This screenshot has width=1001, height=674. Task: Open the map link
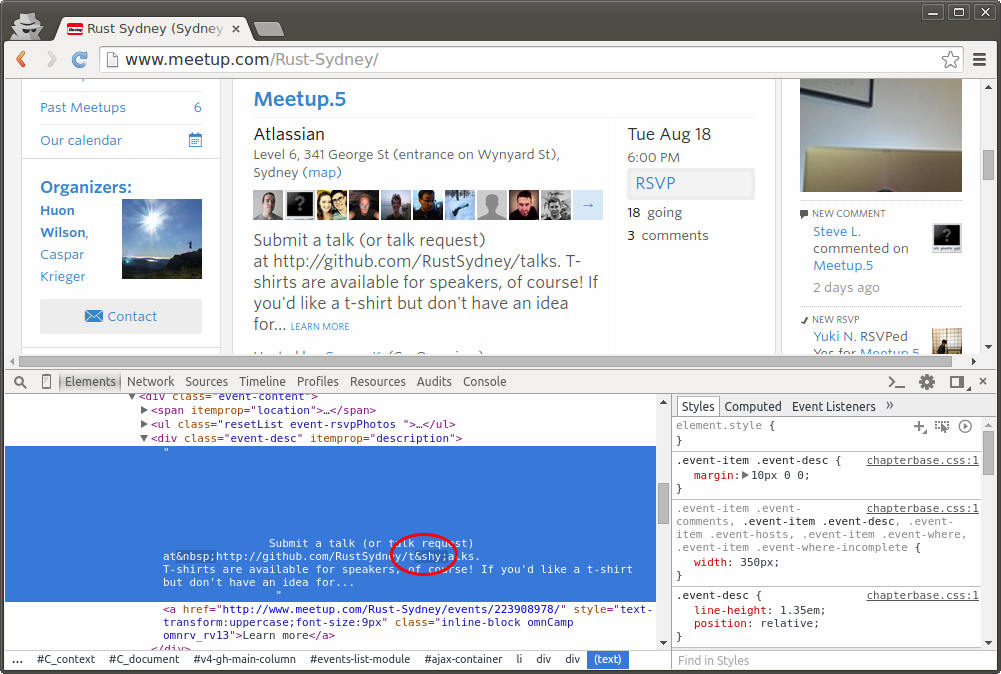[x=322, y=172]
